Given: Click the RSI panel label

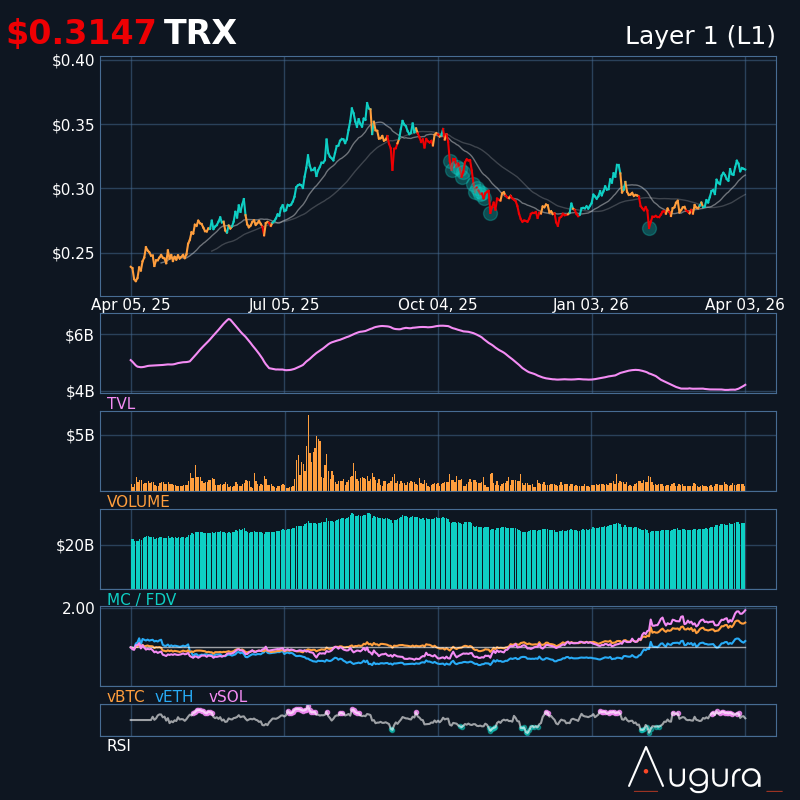Looking at the screenshot, I should [118, 746].
